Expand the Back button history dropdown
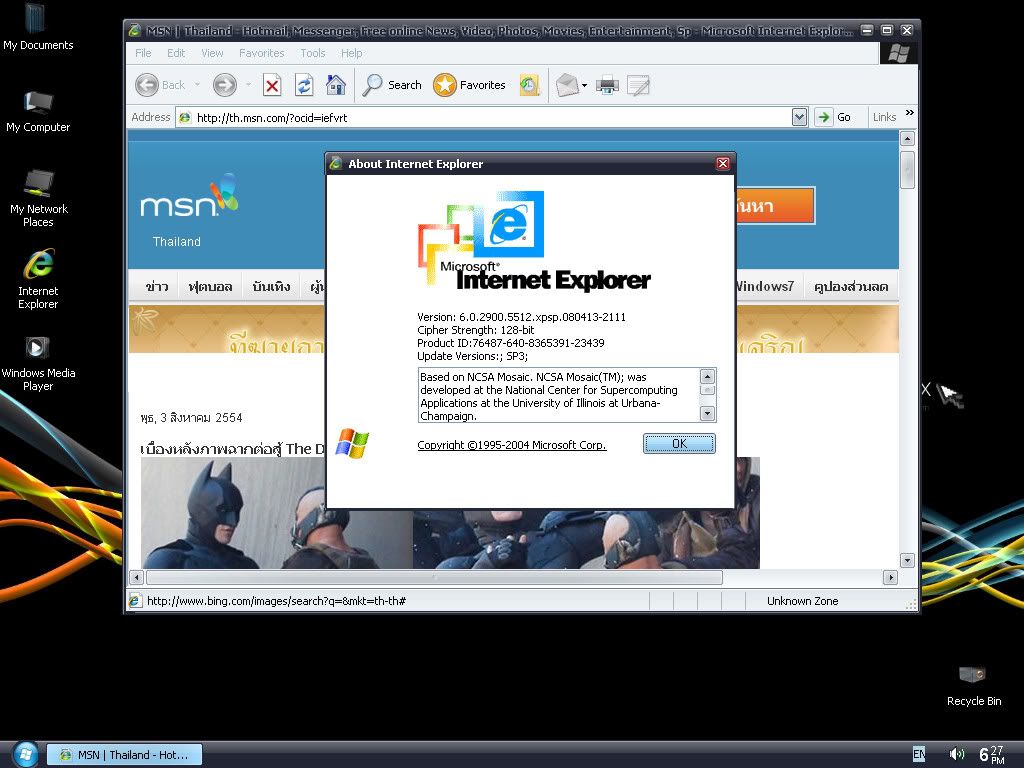The width and height of the screenshot is (1024, 768). point(197,85)
